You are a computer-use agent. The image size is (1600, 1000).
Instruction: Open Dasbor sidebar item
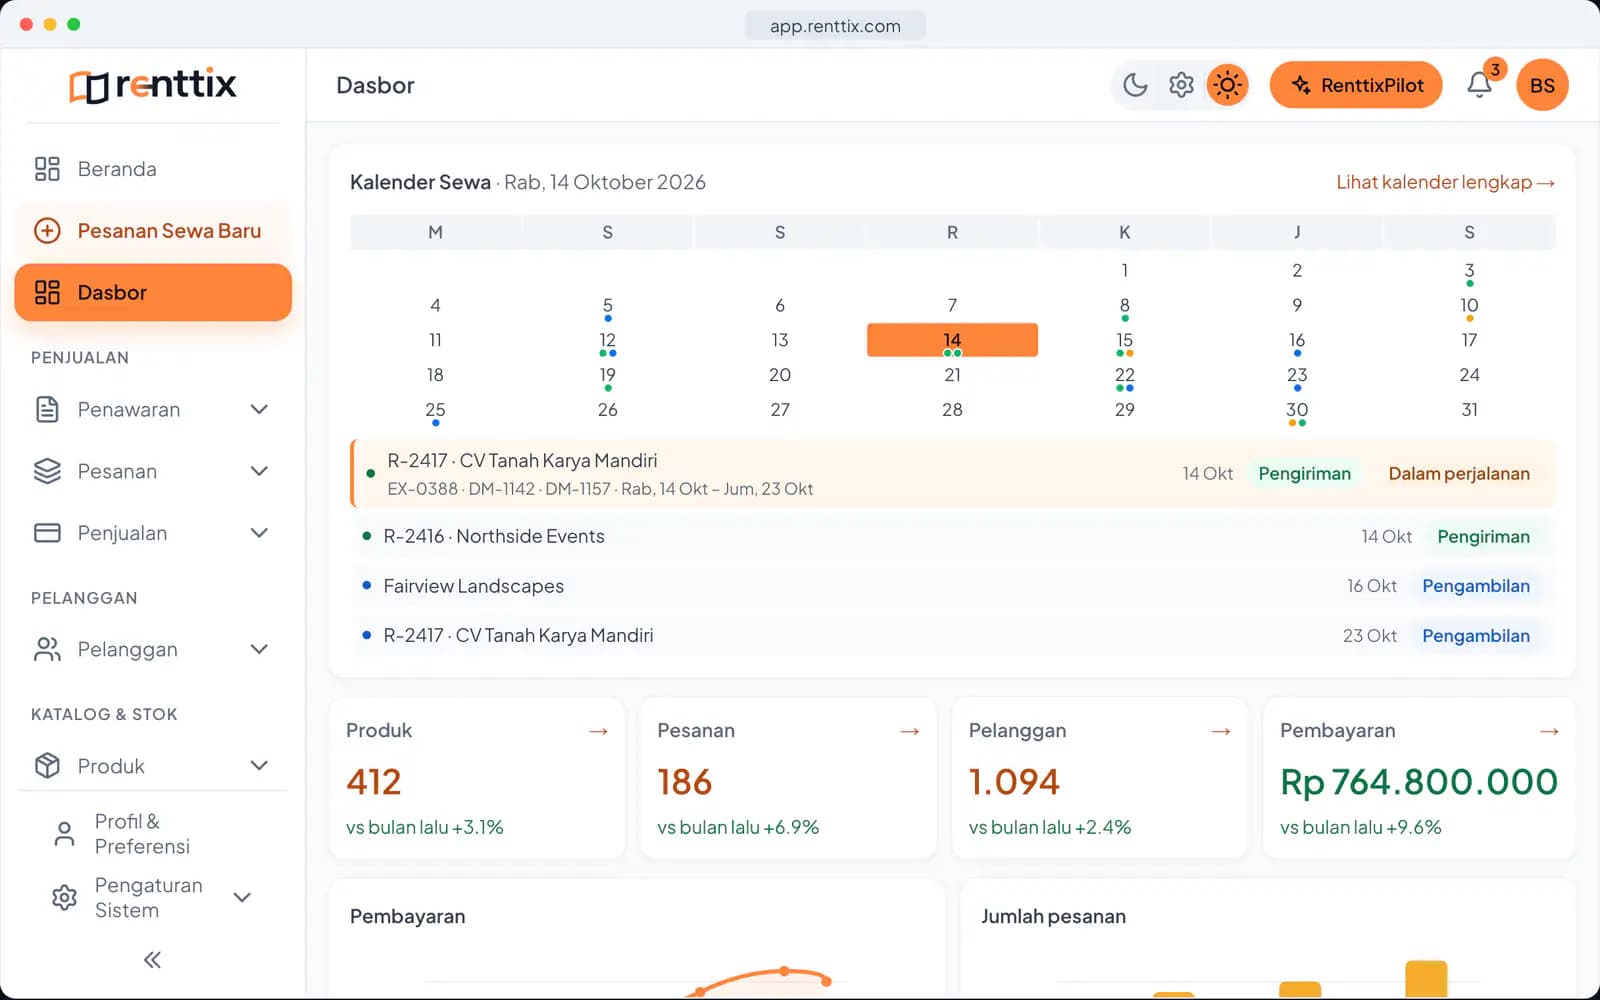[x=153, y=292]
